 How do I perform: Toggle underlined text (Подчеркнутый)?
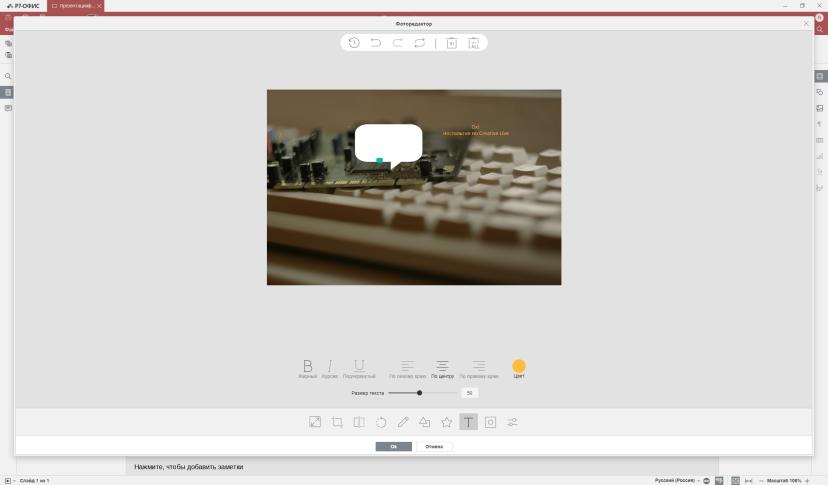(x=359, y=369)
